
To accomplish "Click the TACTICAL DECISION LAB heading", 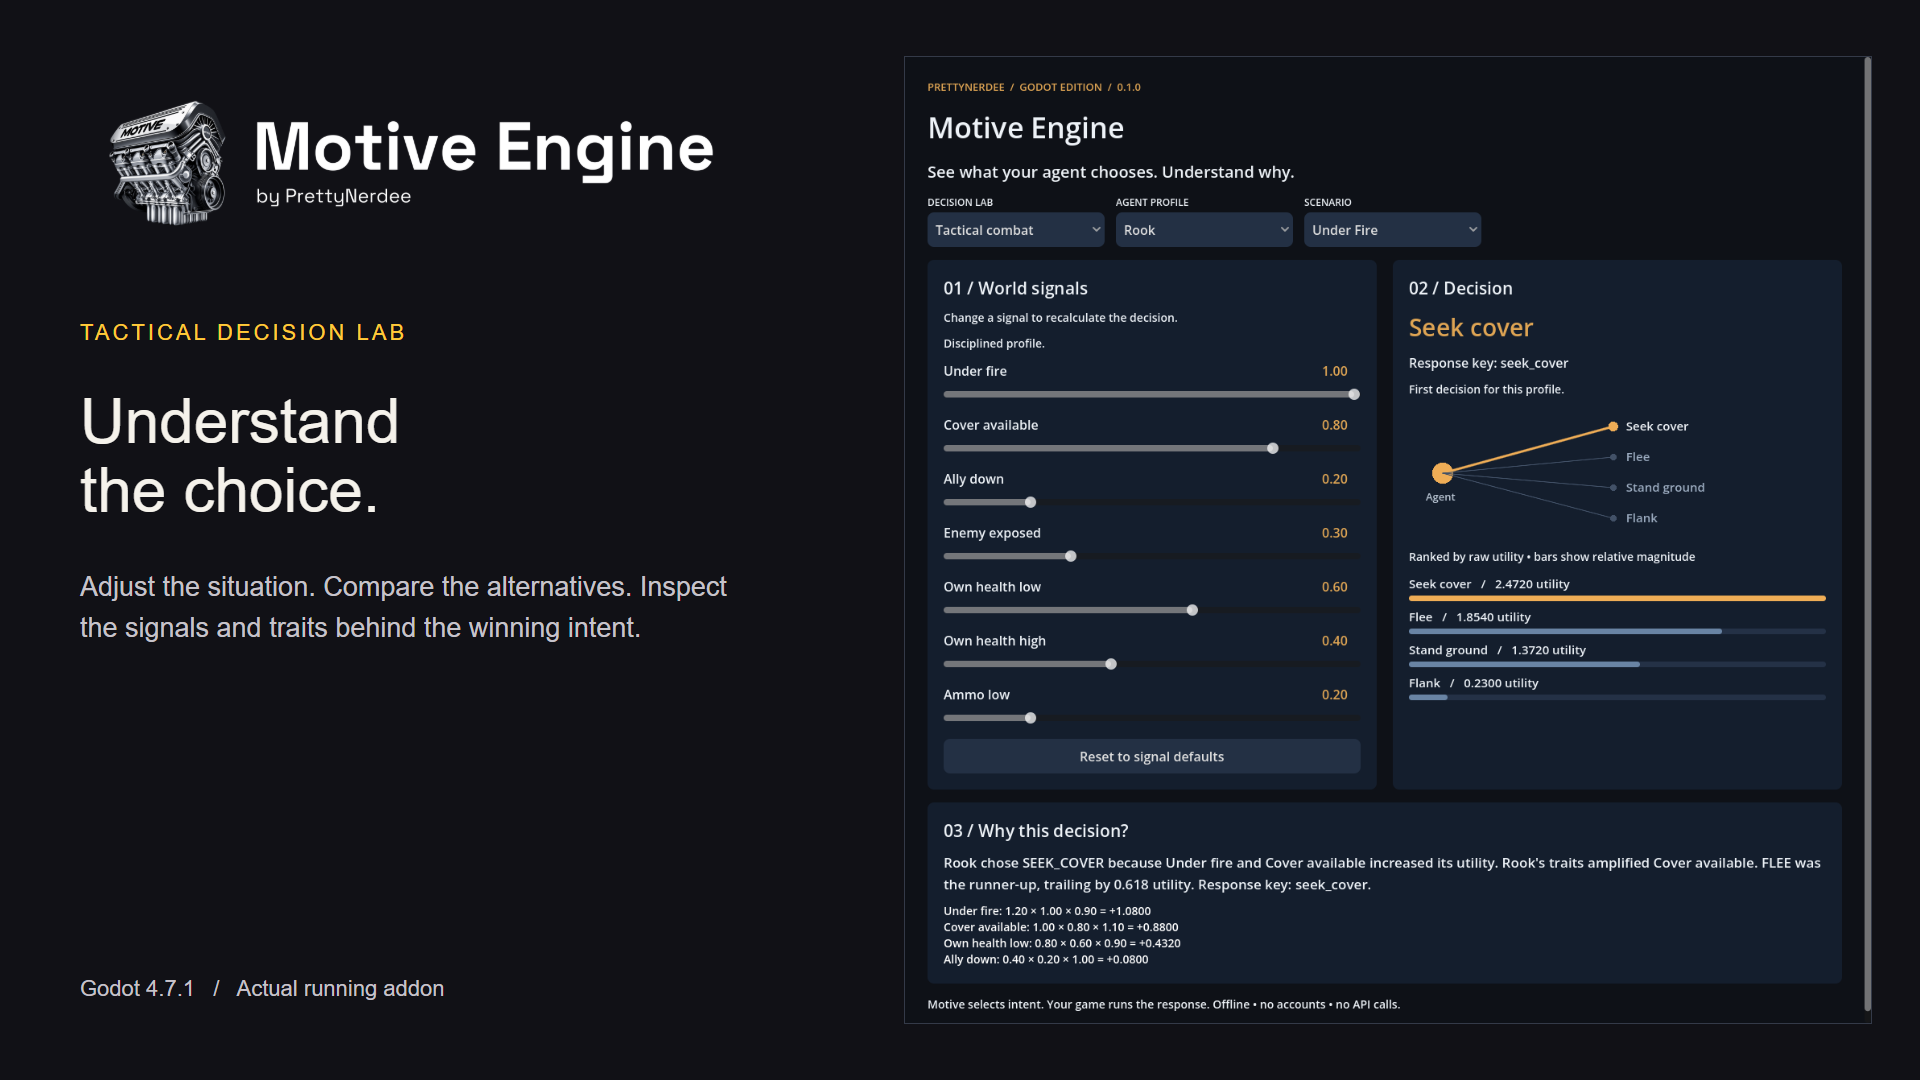I will tap(242, 333).
